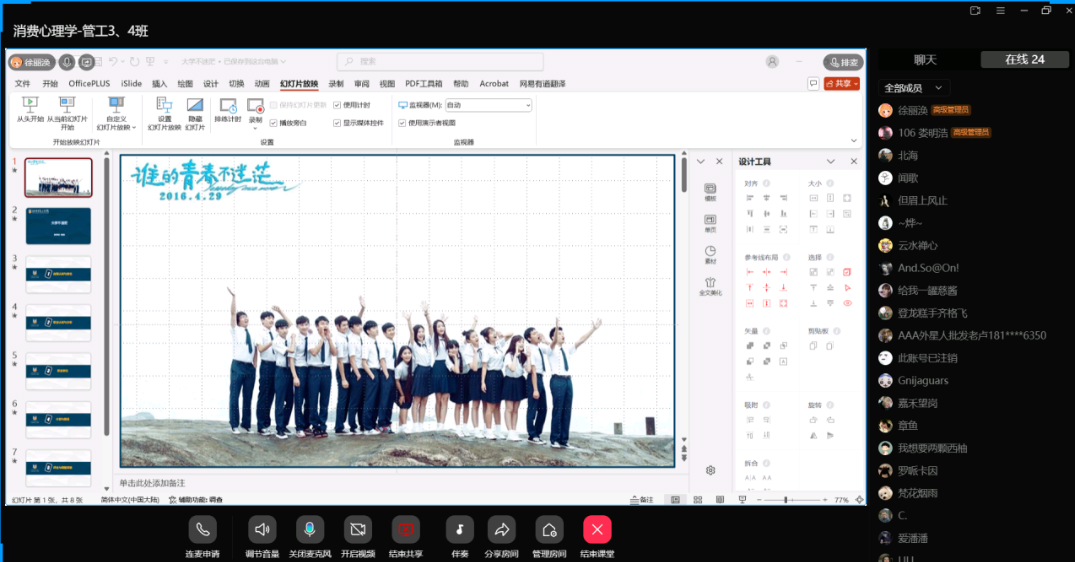
Task: Open the 插入 ribbon tab
Action: [x=160, y=84]
